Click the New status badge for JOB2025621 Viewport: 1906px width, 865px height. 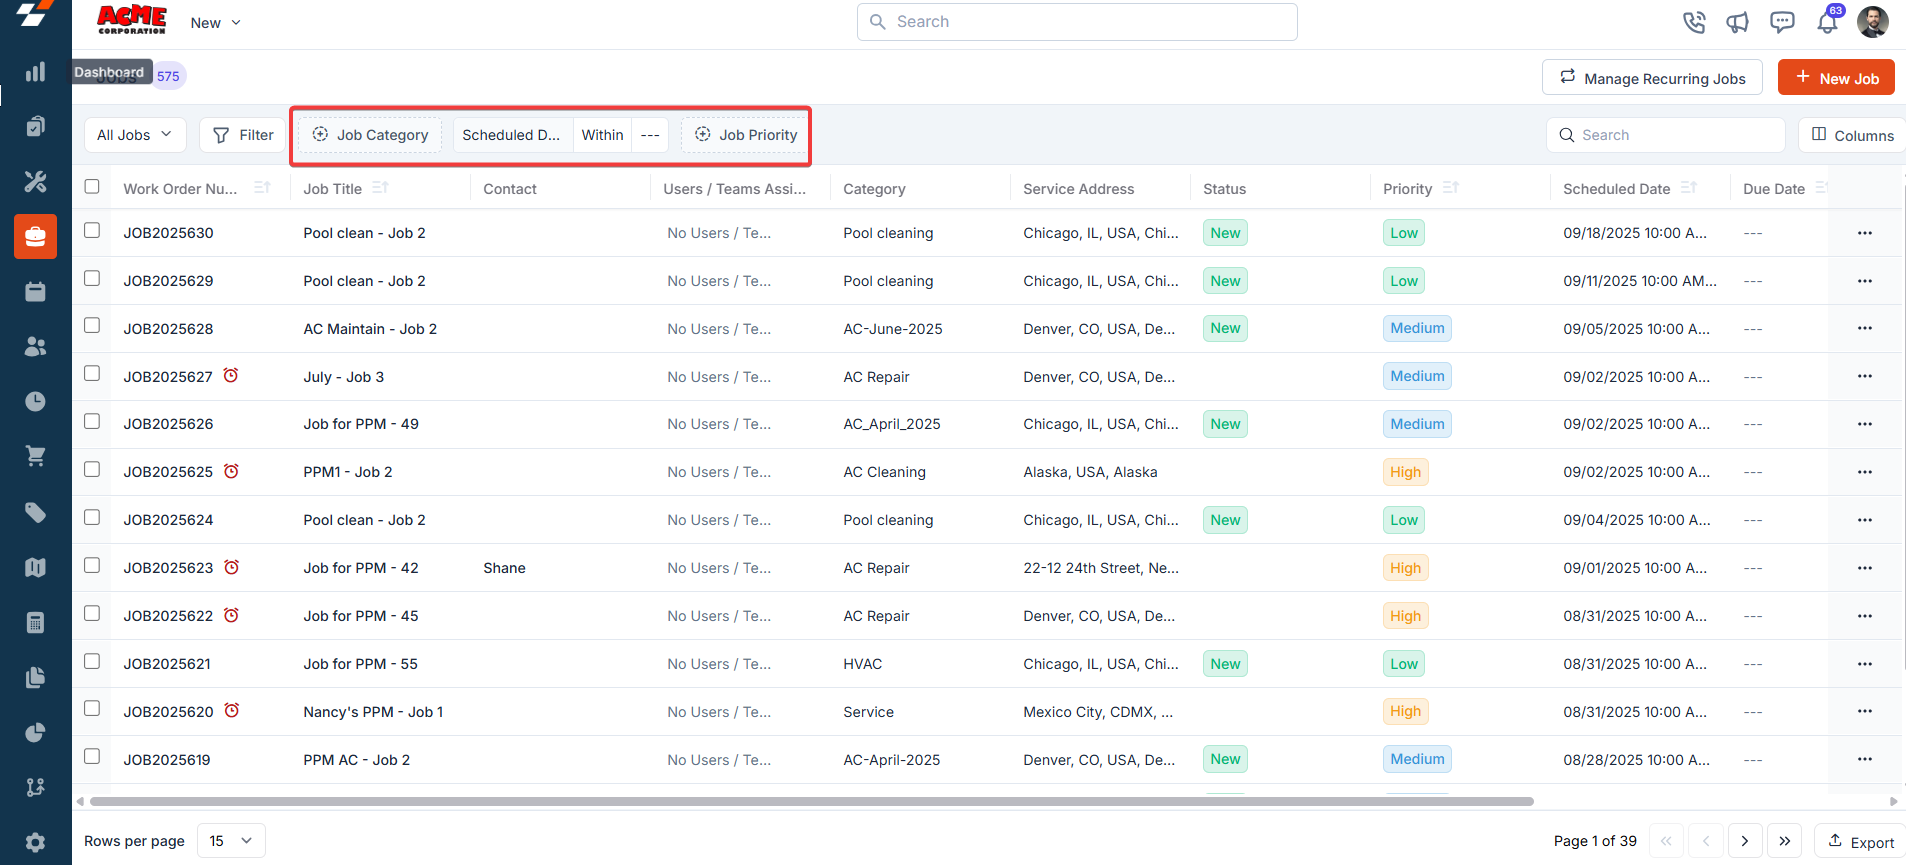1225,664
